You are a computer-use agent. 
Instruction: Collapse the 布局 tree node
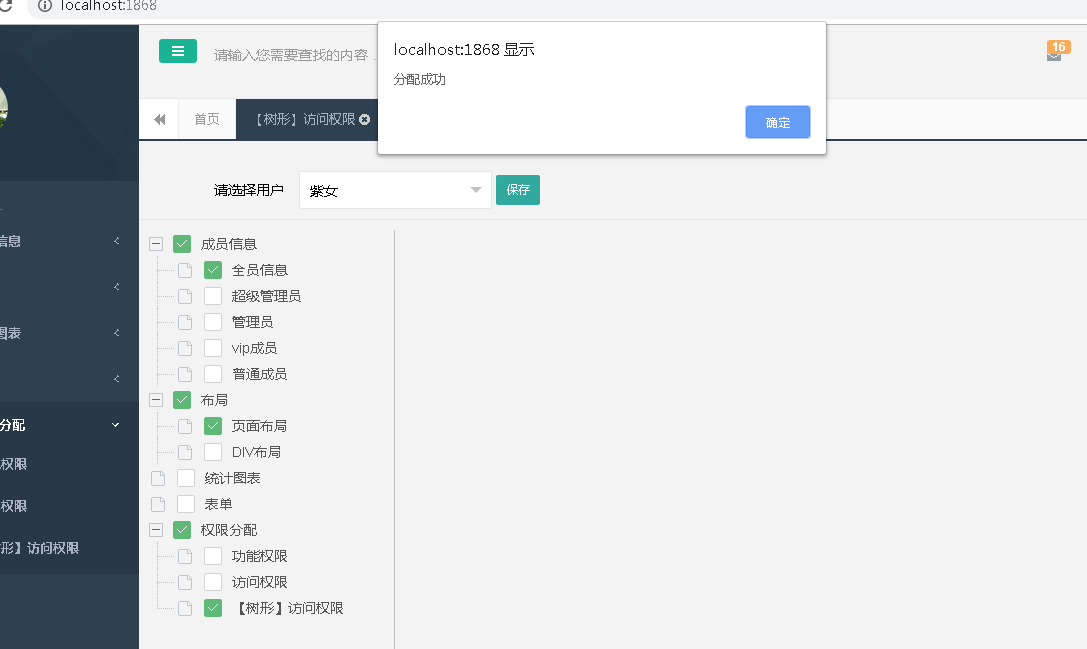[x=156, y=400]
